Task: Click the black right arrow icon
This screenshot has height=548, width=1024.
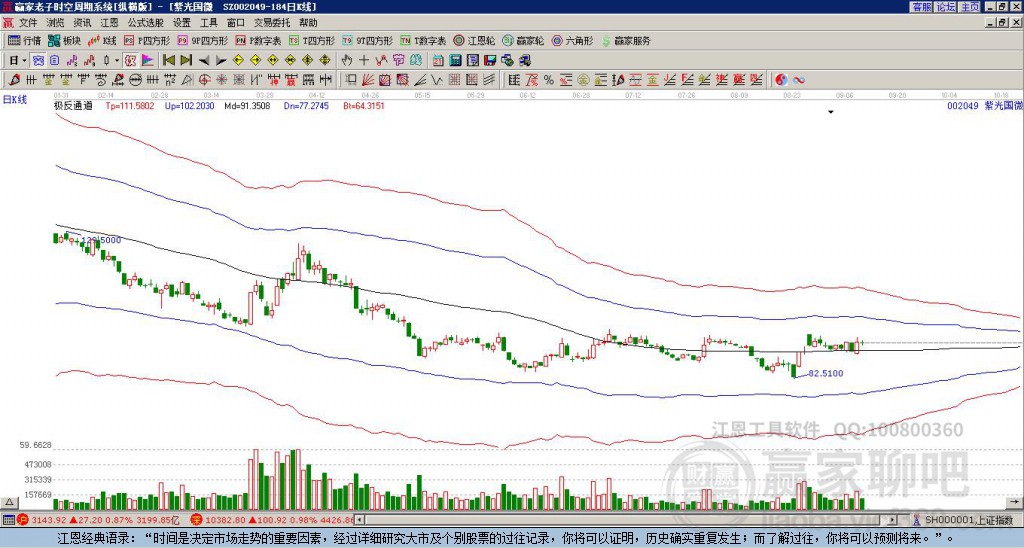Action: (221, 60)
